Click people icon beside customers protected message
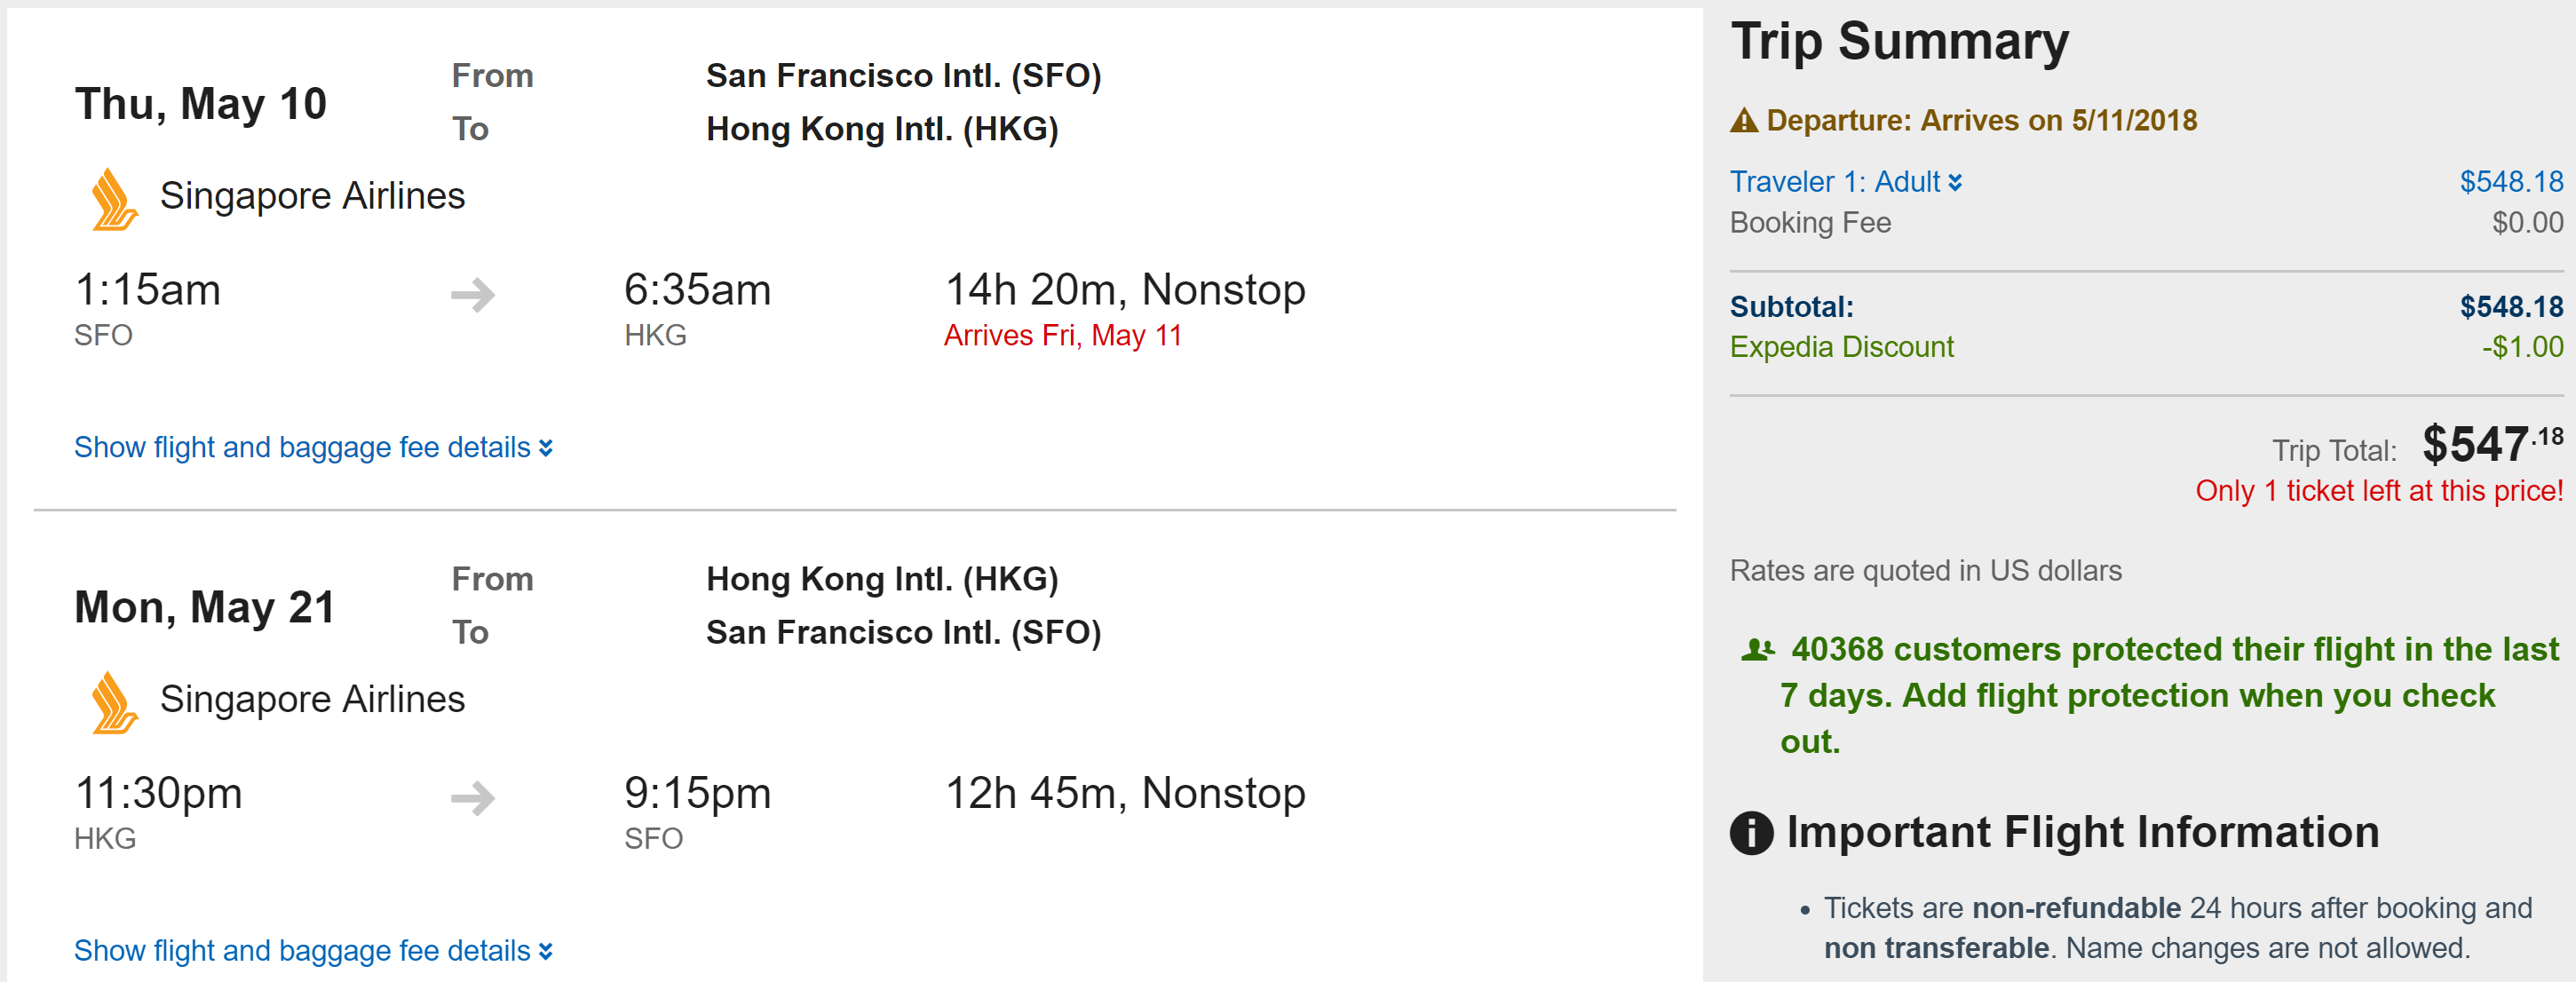The height and width of the screenshot is (982, 2576). tap(1757, 650)
